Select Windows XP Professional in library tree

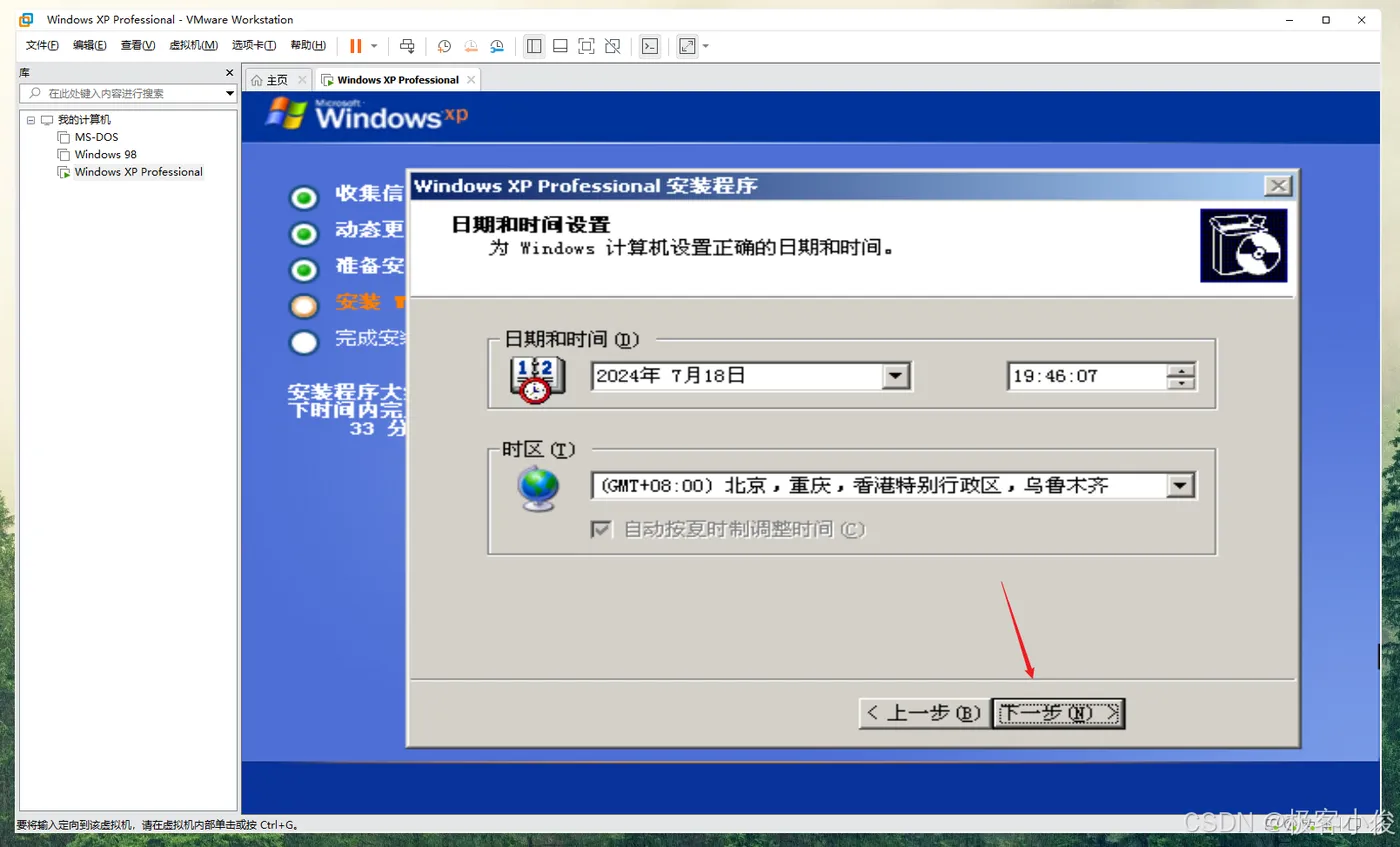[x=138, y=172]
